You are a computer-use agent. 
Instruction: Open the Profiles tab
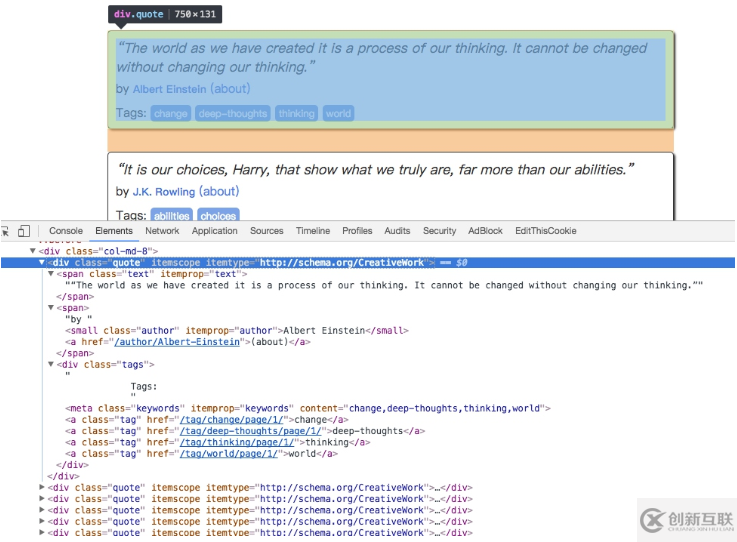click(x=357, y=231)
